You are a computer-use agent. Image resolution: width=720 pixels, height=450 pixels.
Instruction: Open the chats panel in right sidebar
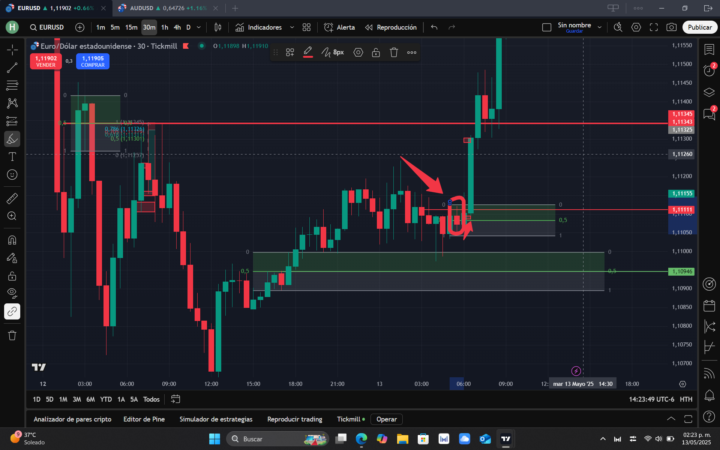(709, 113)
